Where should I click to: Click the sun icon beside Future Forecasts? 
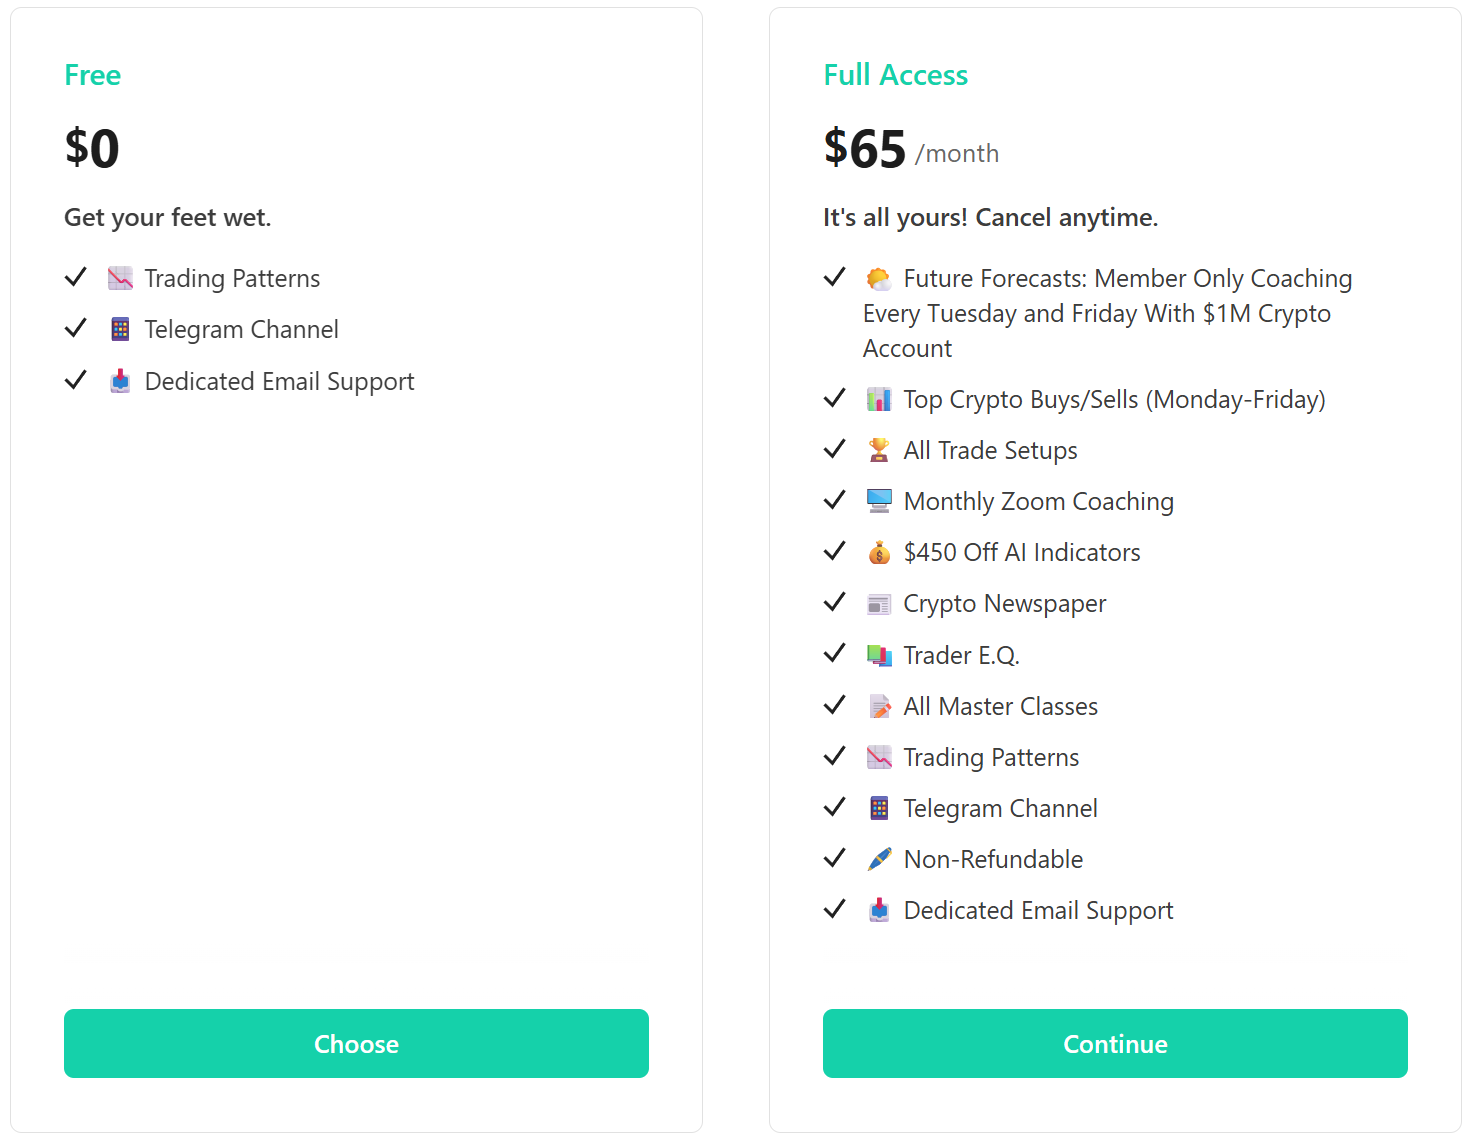pyautogui.click(x=879, y=278)
